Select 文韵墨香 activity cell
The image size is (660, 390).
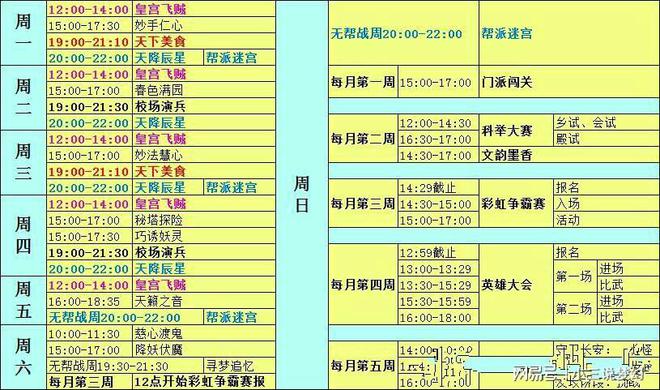tap(569, 155)
